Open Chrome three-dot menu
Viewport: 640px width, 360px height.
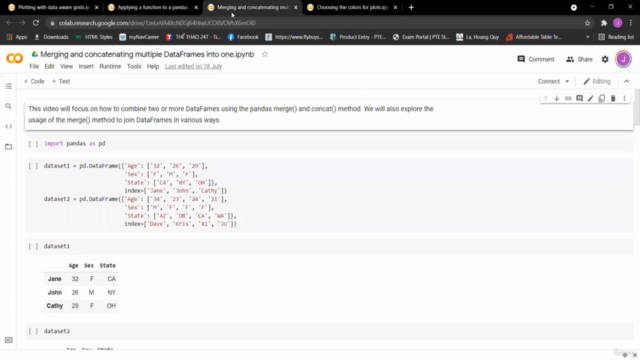coord(631,23)
